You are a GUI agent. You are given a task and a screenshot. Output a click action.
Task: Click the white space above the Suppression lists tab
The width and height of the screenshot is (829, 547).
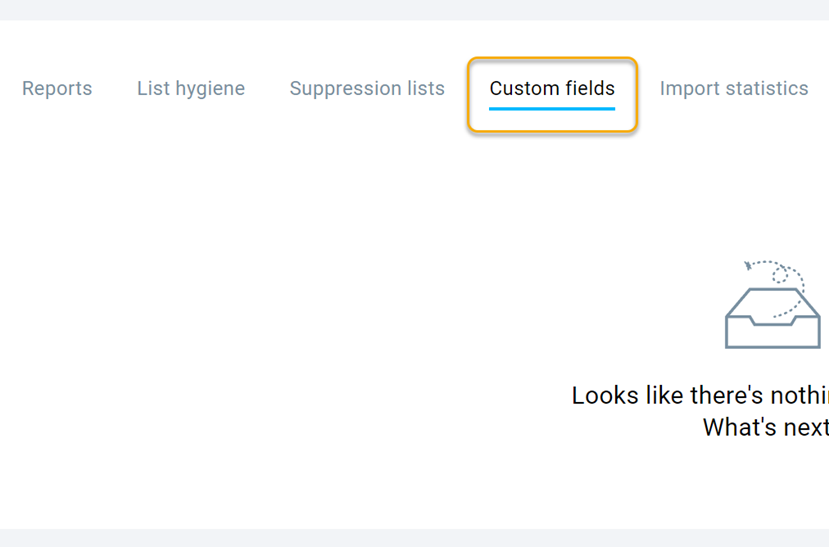pyautogui.click(x=367, y=45)
